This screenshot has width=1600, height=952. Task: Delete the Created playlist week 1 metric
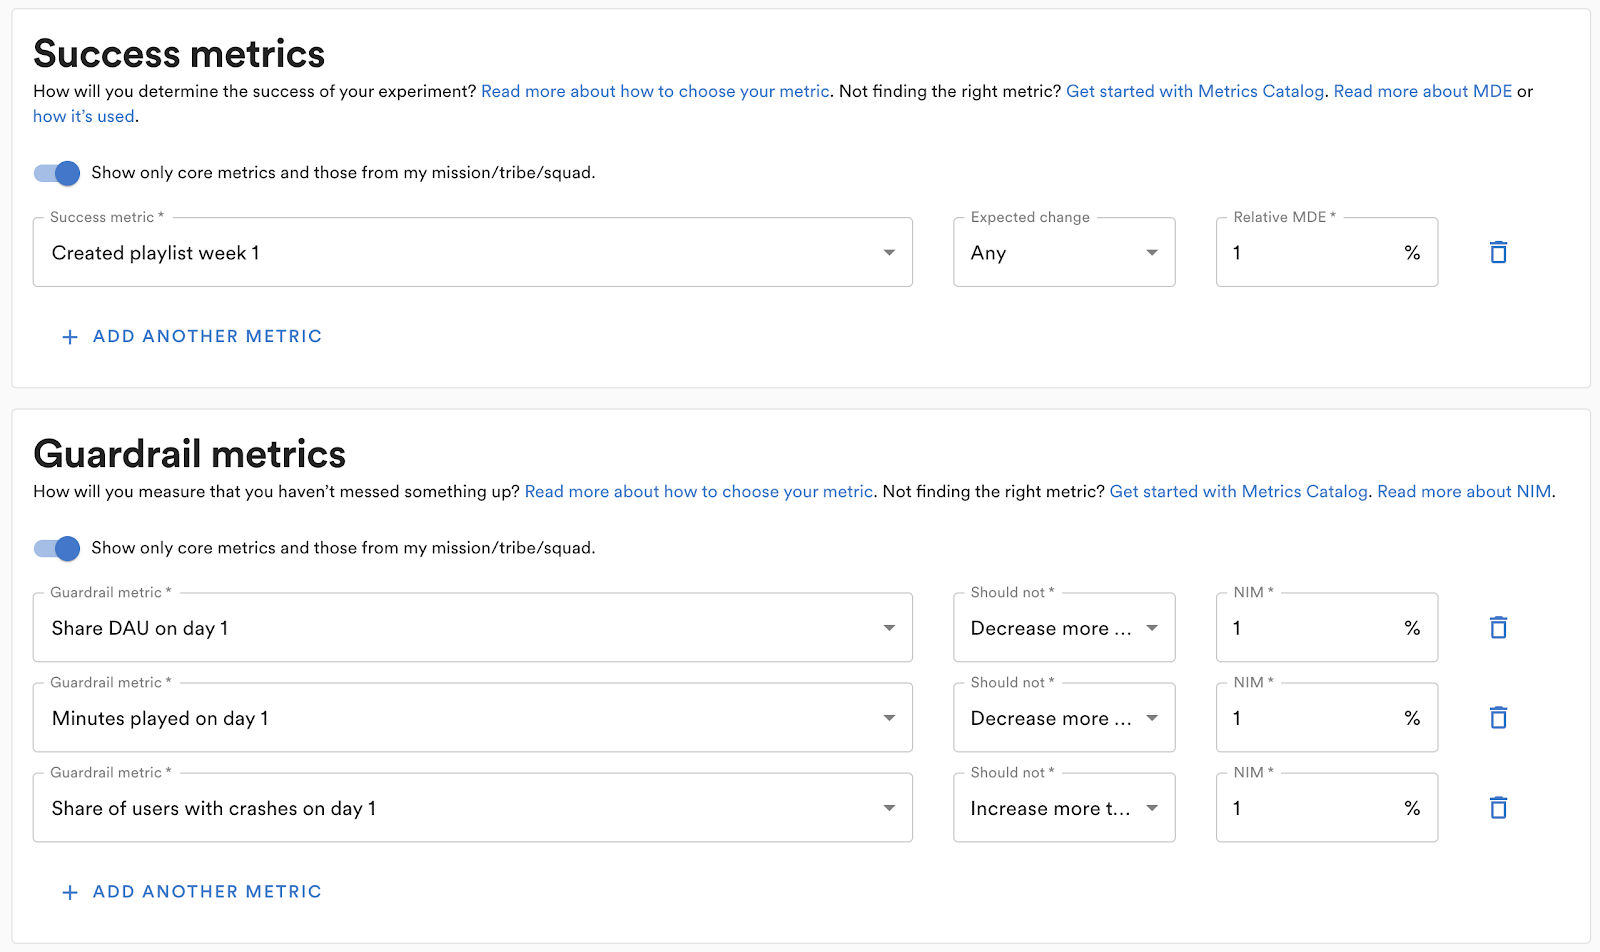pyautogui.click(x=1498, y=253)
